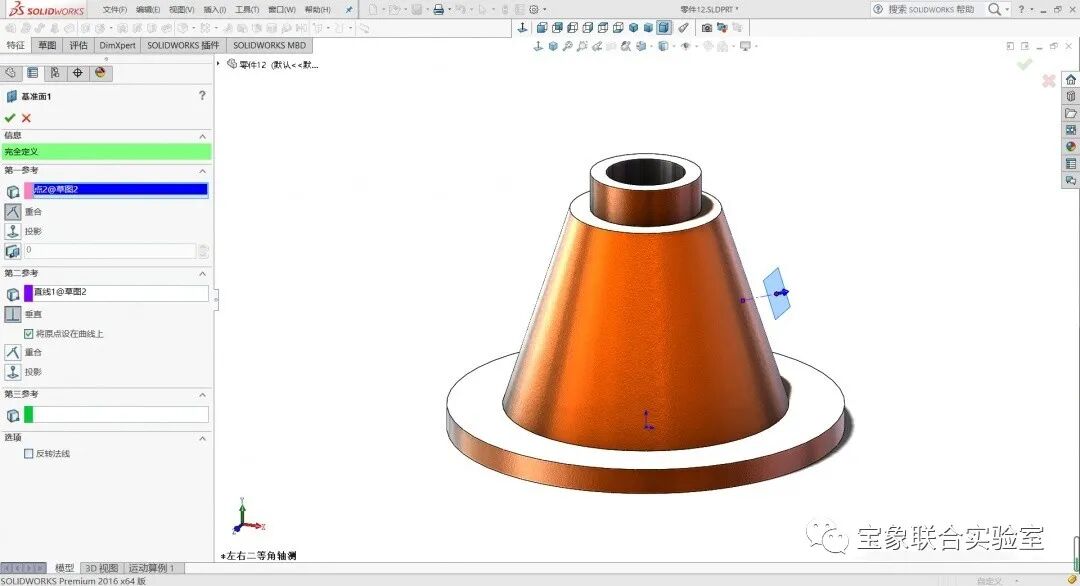Click the View Settings monitor icon
Viewport: 1080px width, 586px height.
click(745, 46)
